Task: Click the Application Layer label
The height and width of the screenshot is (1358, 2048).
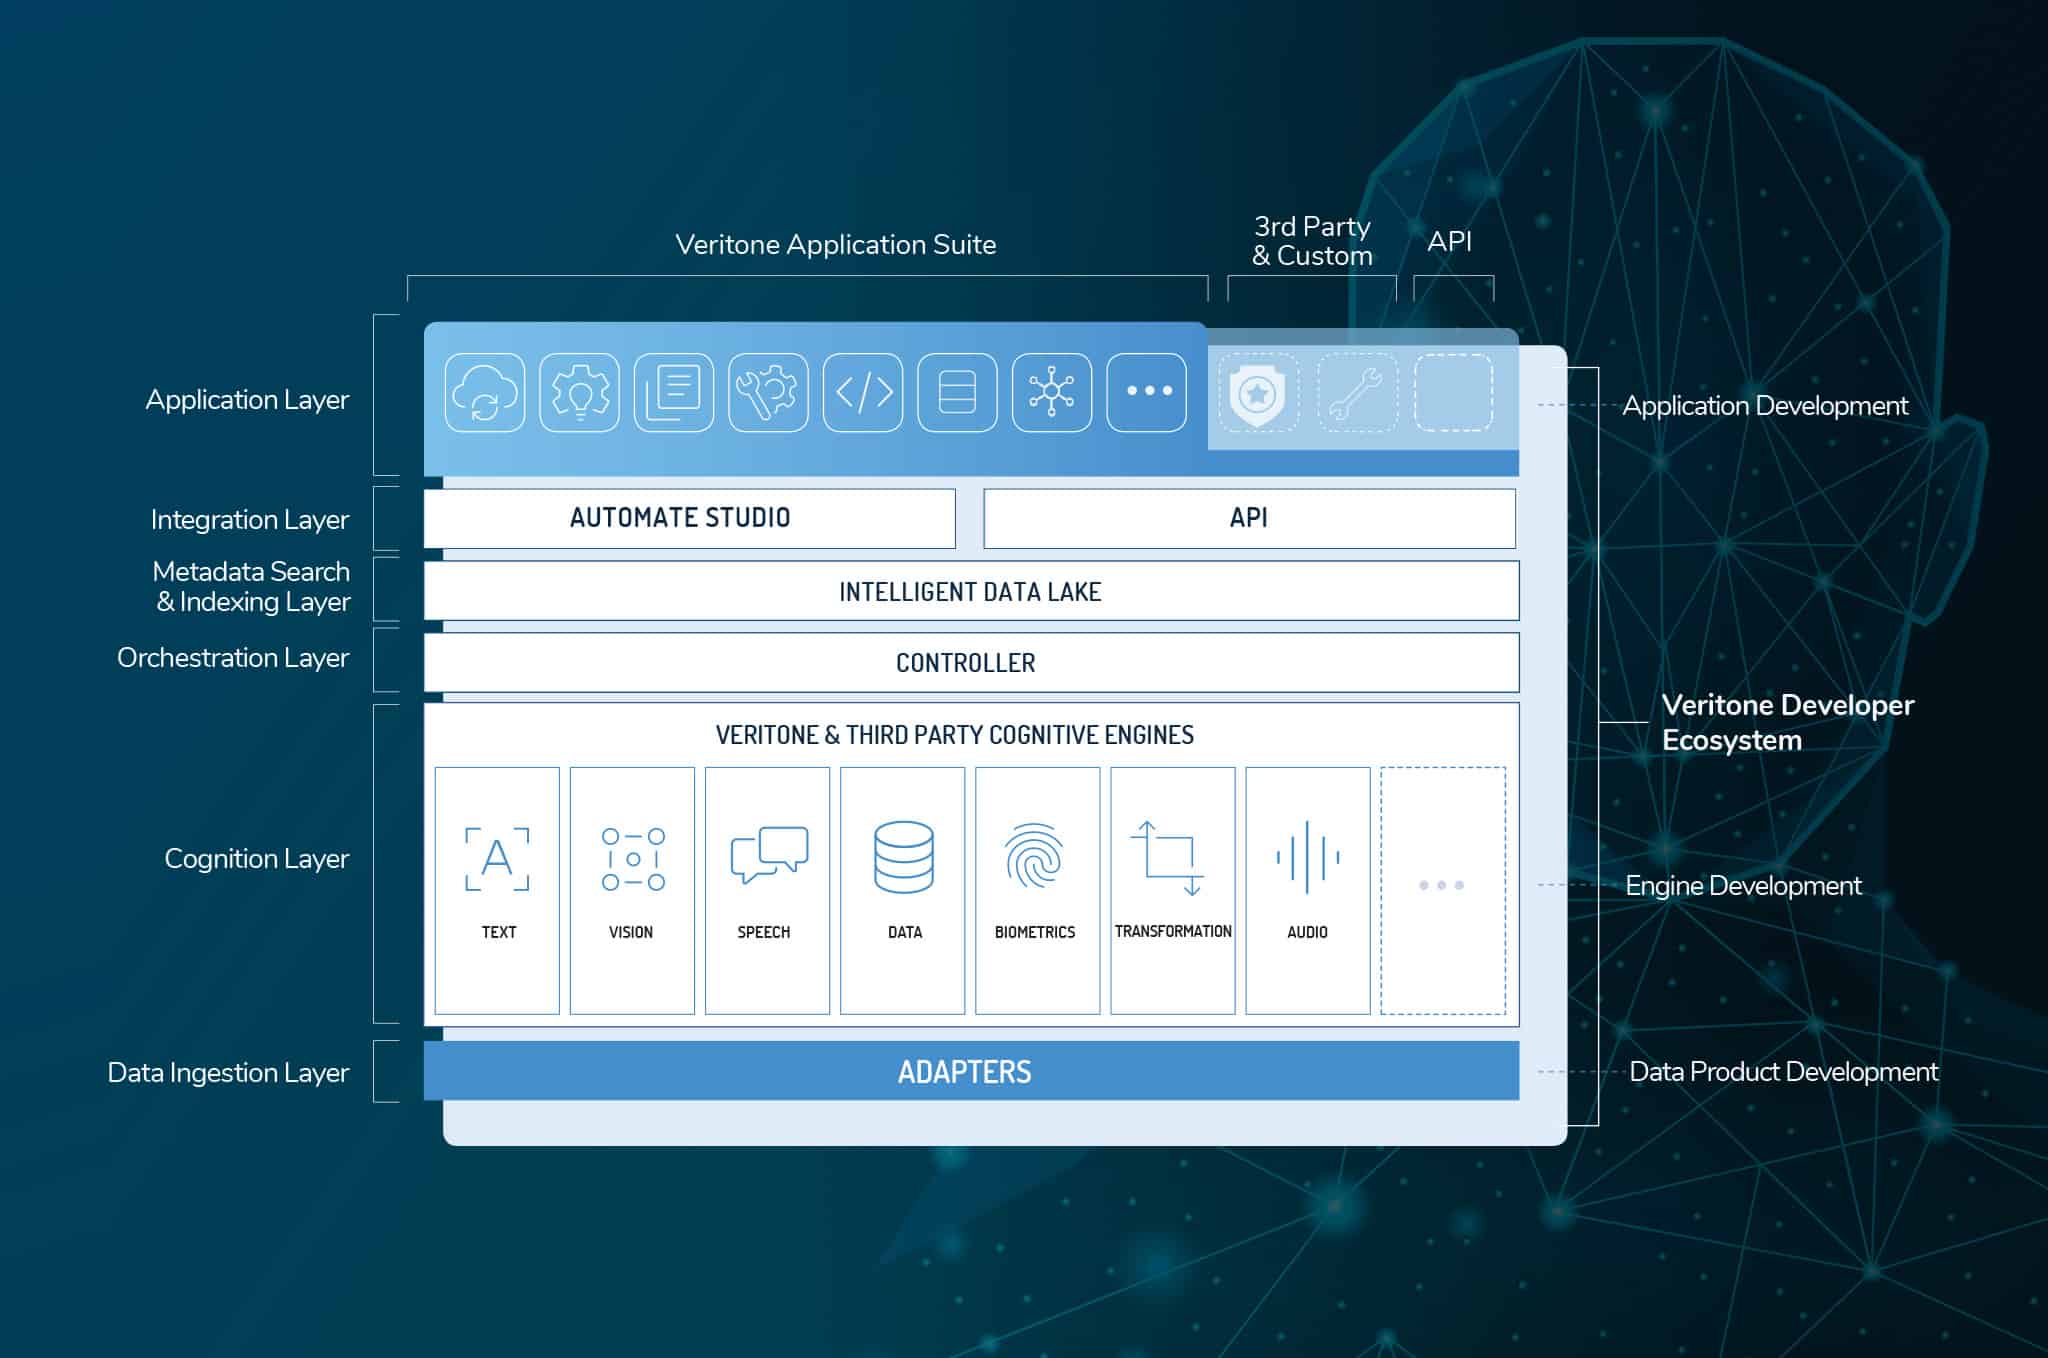Action: [x=247, y=400]
